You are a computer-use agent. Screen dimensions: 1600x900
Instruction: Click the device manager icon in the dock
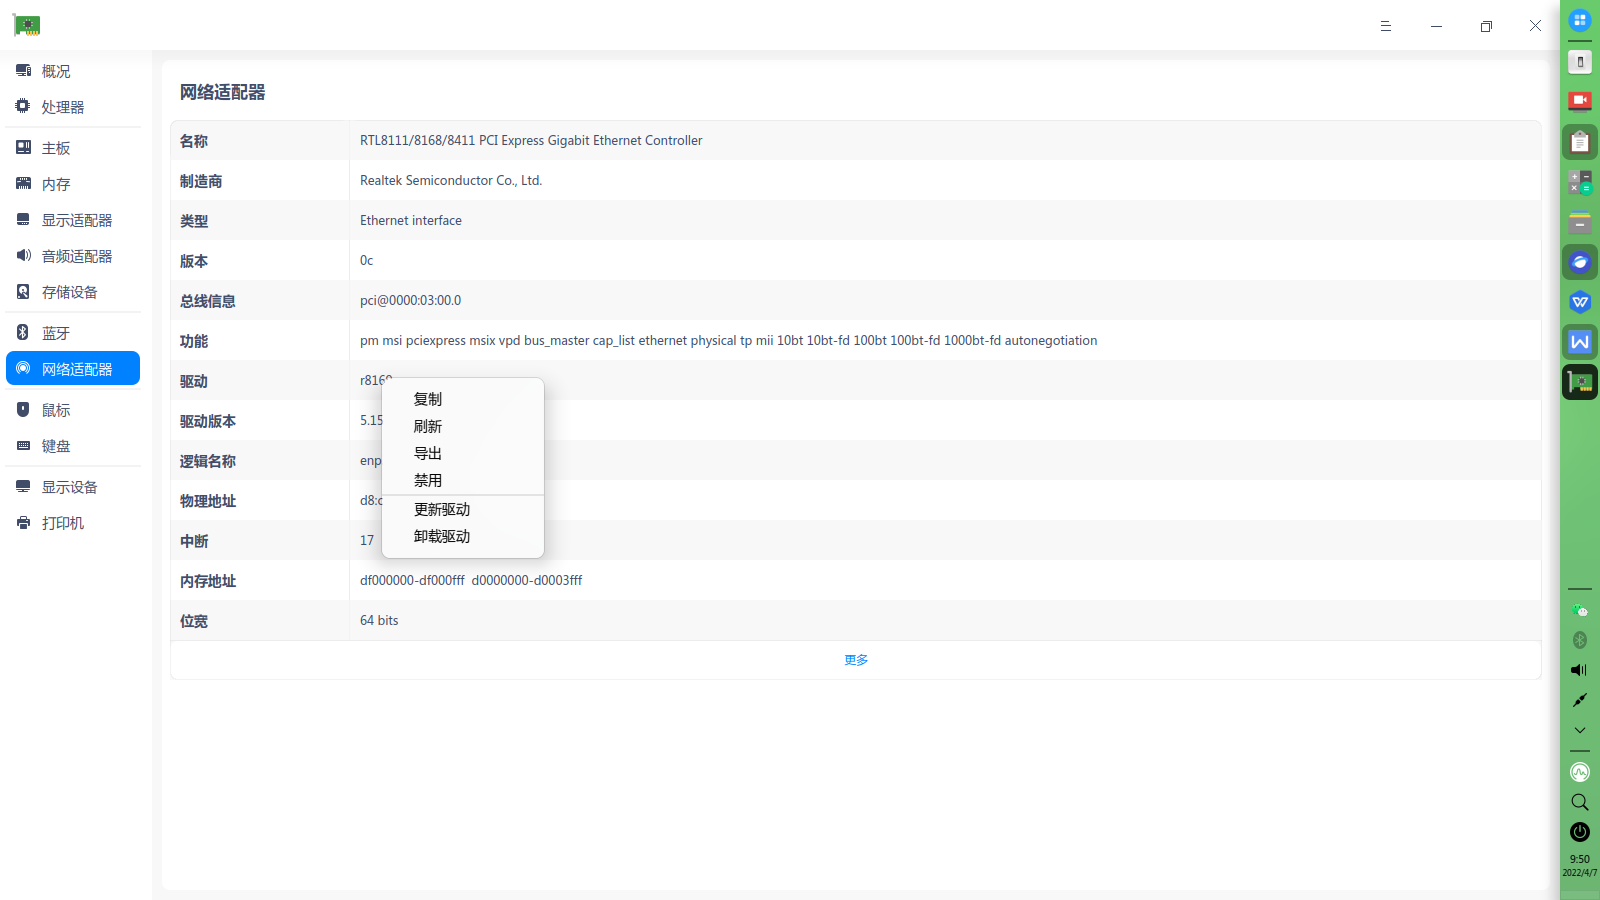(1580, 382)
